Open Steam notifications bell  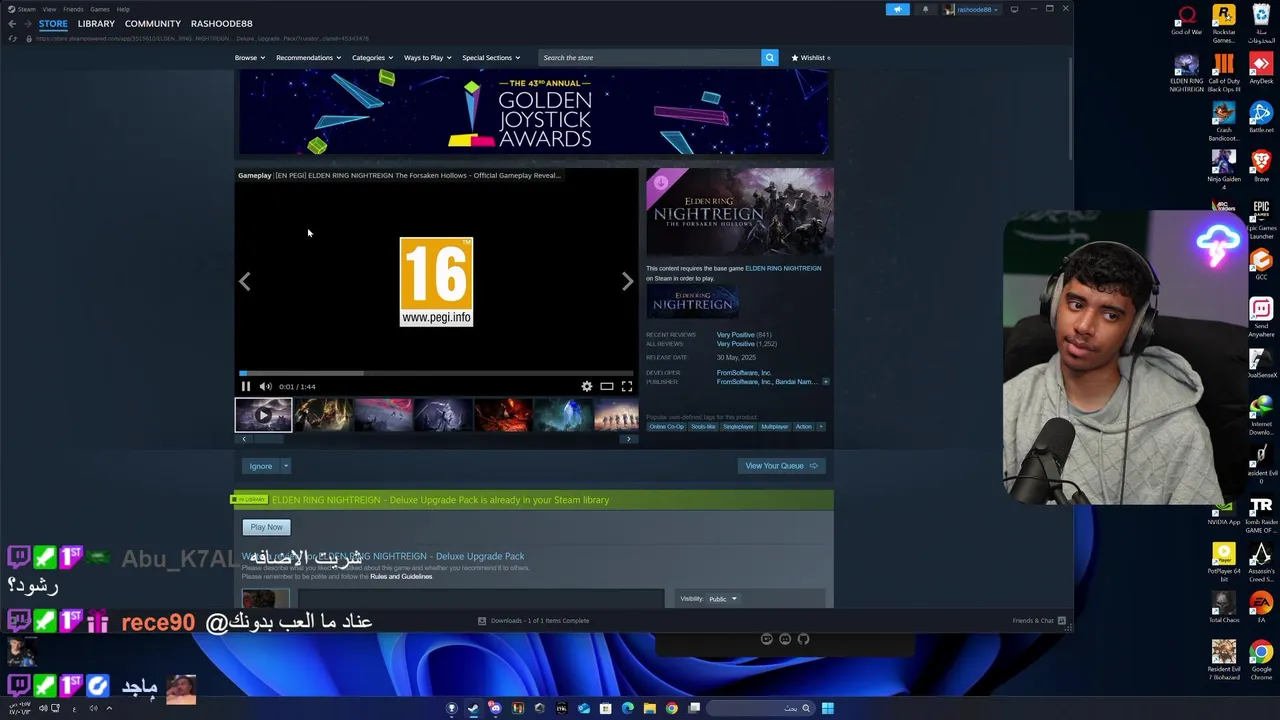(925, 9)
